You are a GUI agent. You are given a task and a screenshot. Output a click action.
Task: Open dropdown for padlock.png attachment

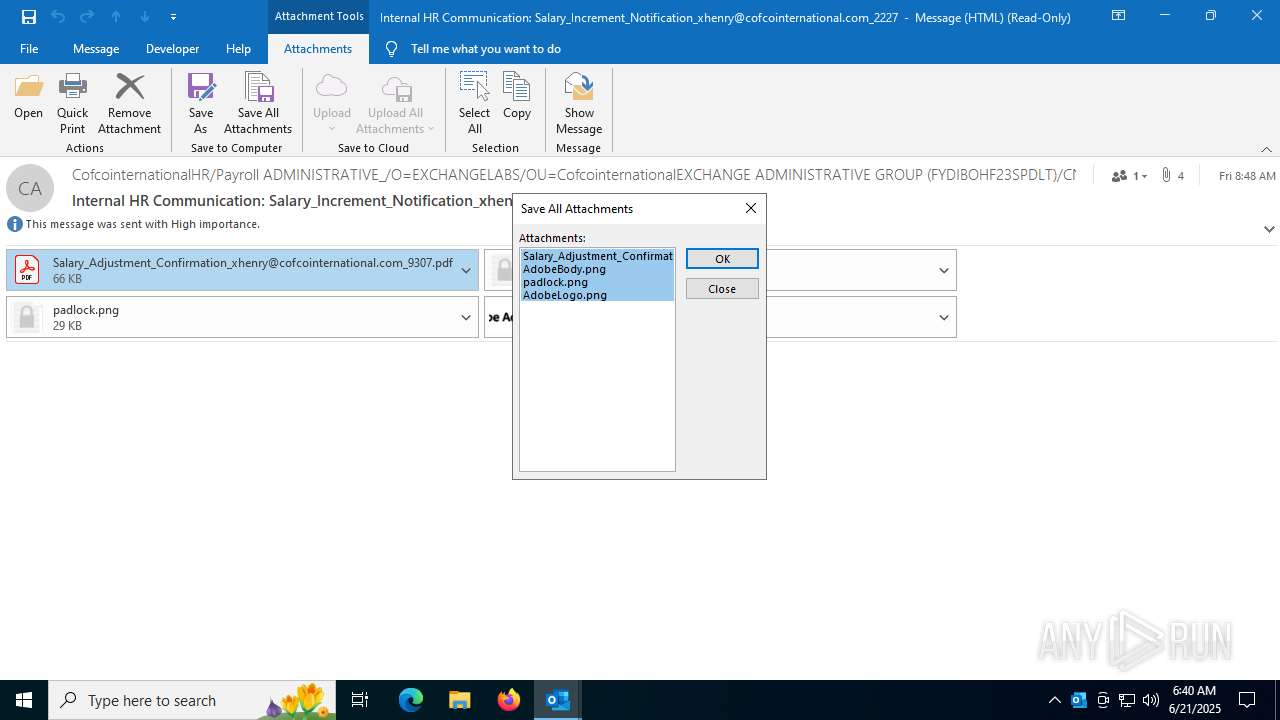(466, 317)
